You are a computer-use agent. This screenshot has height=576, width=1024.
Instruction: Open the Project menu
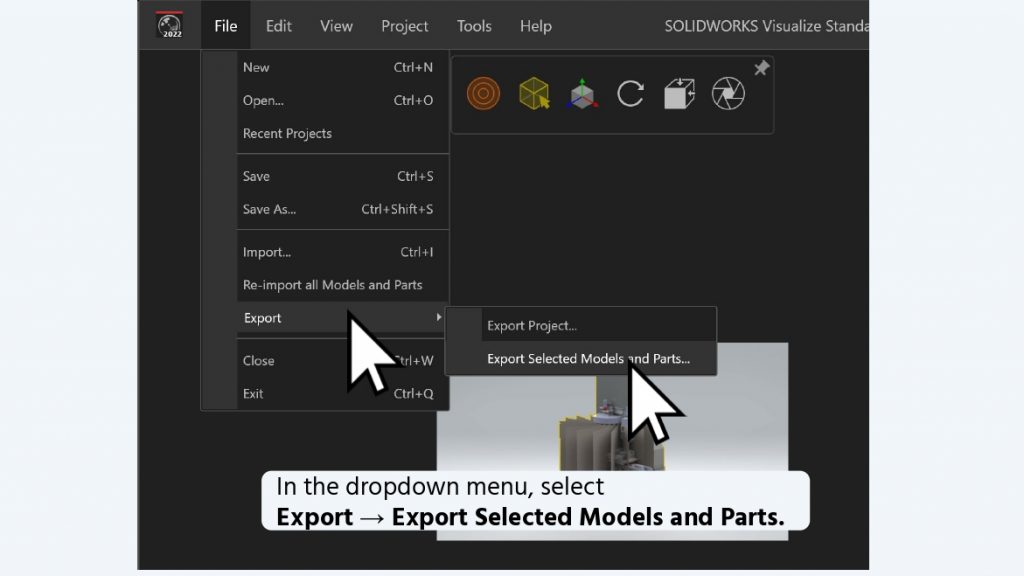tap(404, 26)
